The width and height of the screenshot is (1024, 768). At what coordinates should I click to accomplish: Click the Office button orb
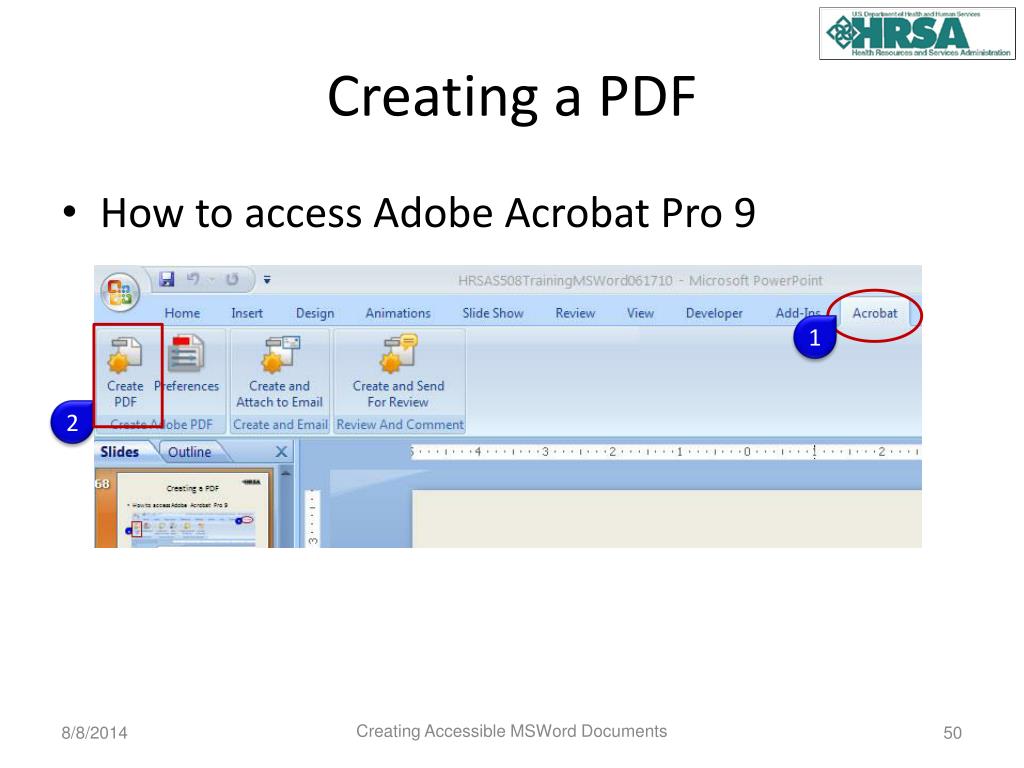tap(120, 291)
